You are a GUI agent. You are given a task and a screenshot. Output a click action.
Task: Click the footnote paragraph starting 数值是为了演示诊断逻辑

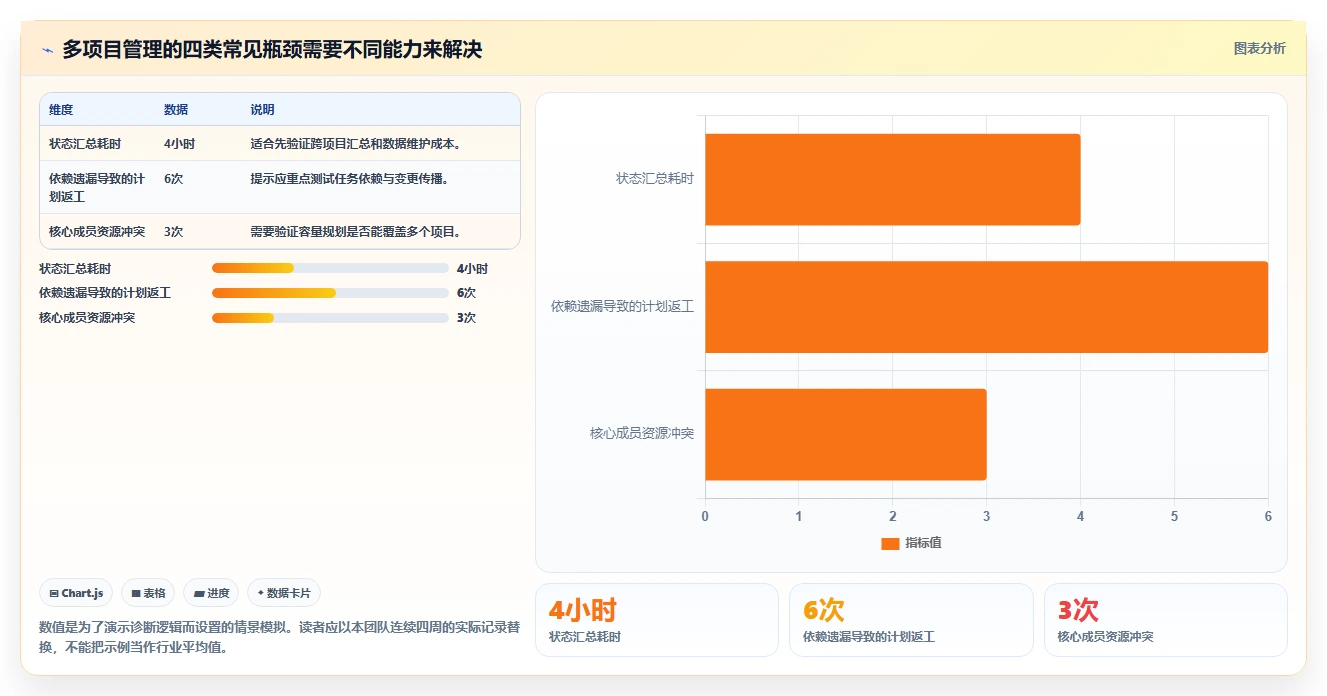pyautogui.click(x=279, y=637)
